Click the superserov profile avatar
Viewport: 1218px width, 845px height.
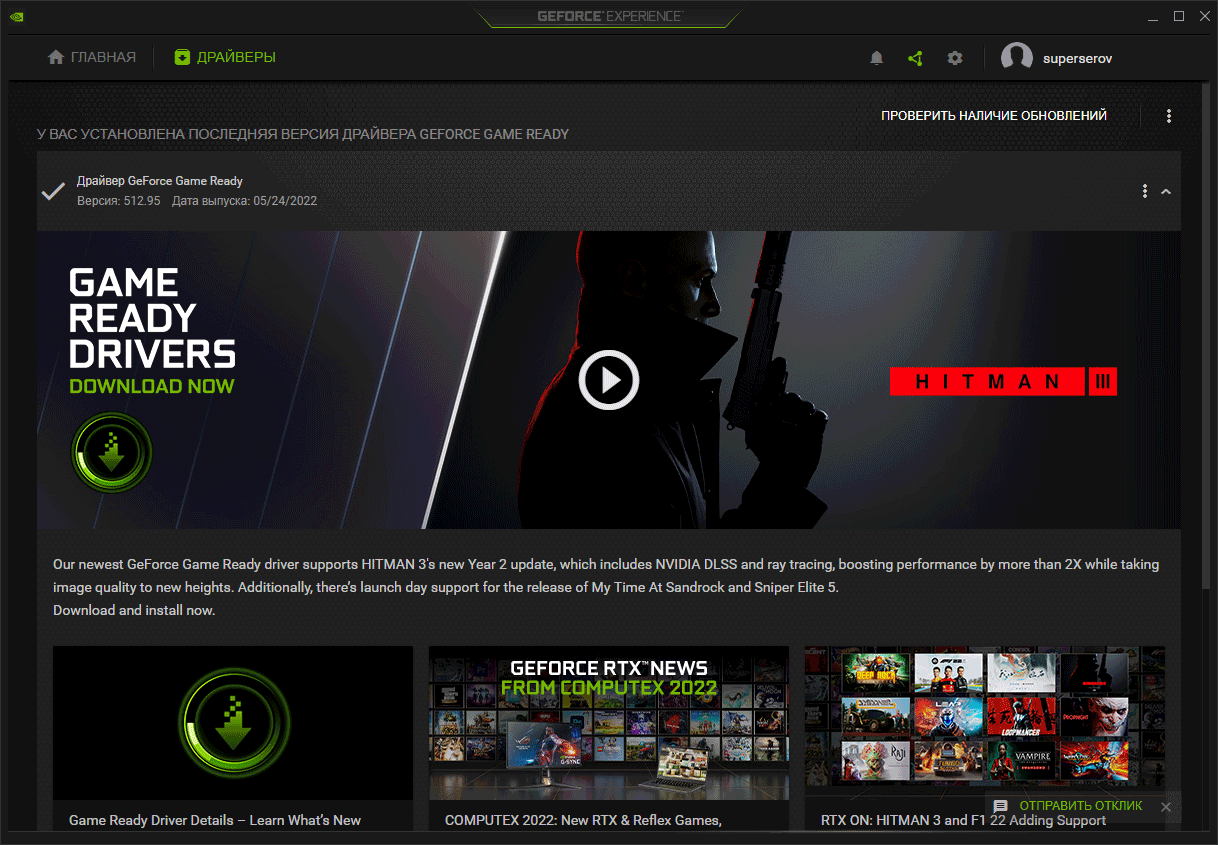[1017, 58]
